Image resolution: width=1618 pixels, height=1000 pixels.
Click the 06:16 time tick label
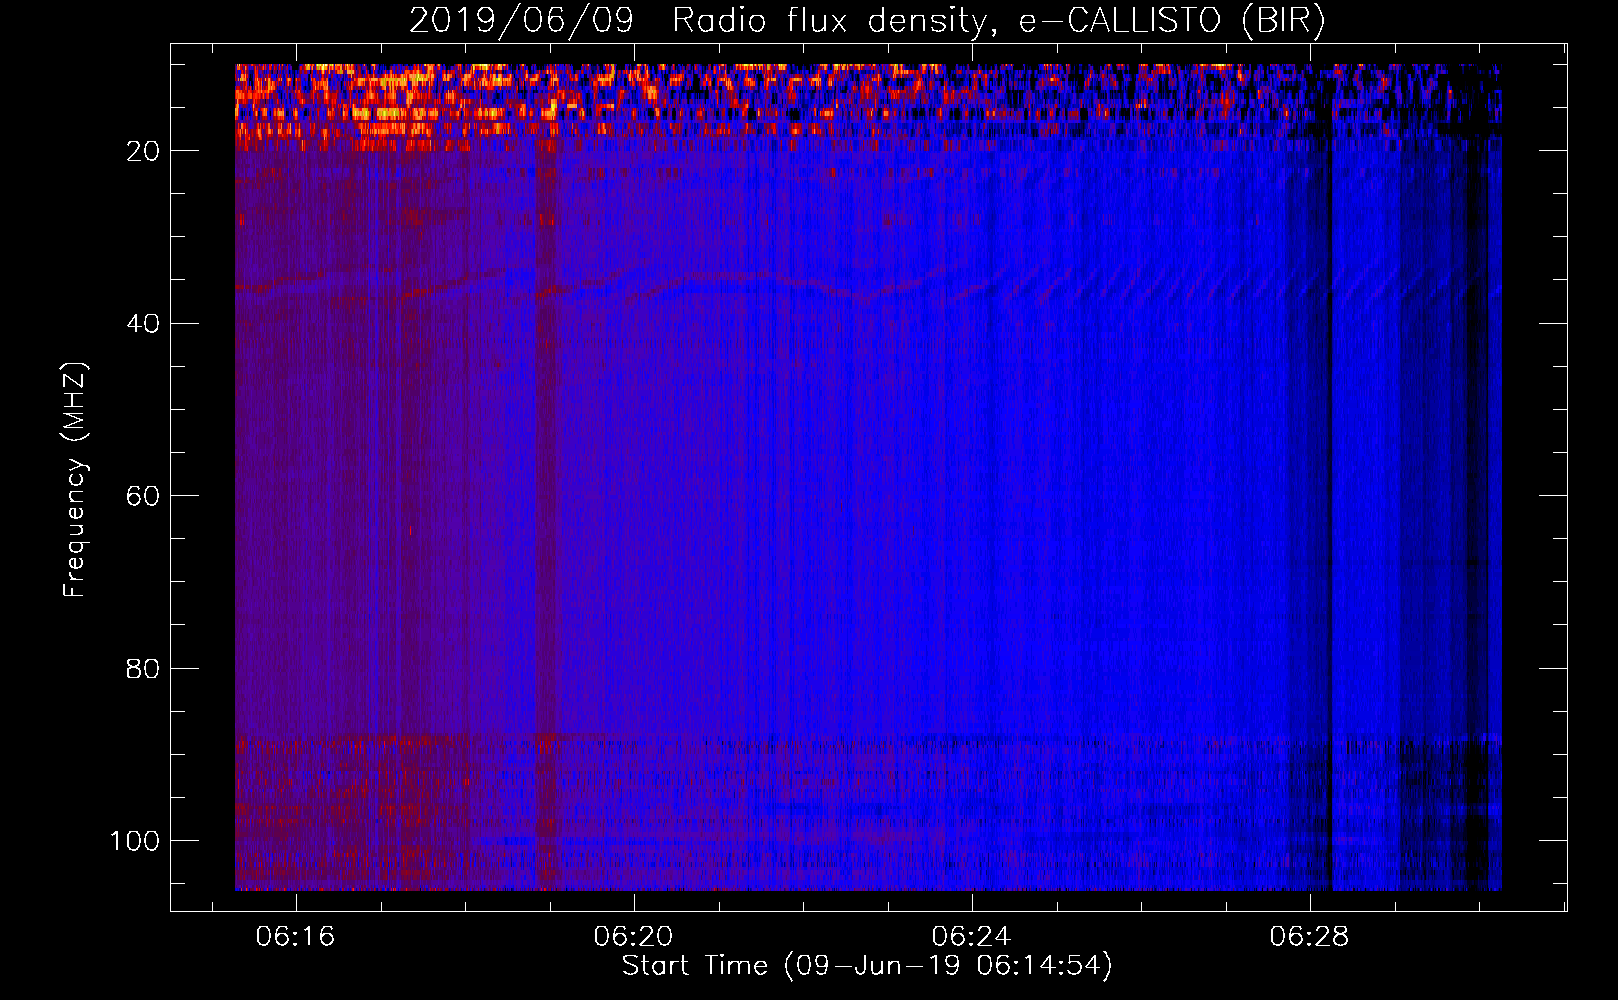[296, 937]
